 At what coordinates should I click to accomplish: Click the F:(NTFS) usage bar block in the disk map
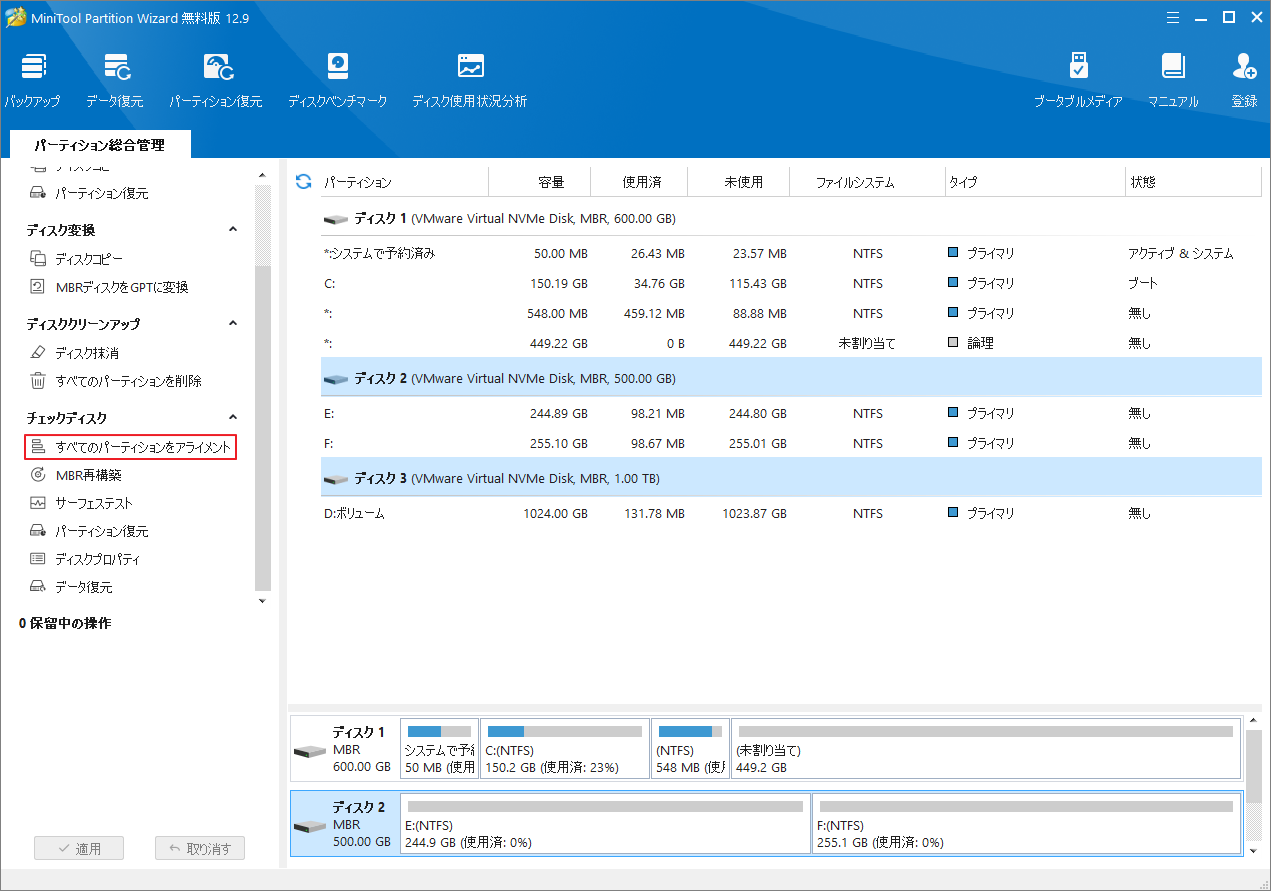tap(1026, 824)
